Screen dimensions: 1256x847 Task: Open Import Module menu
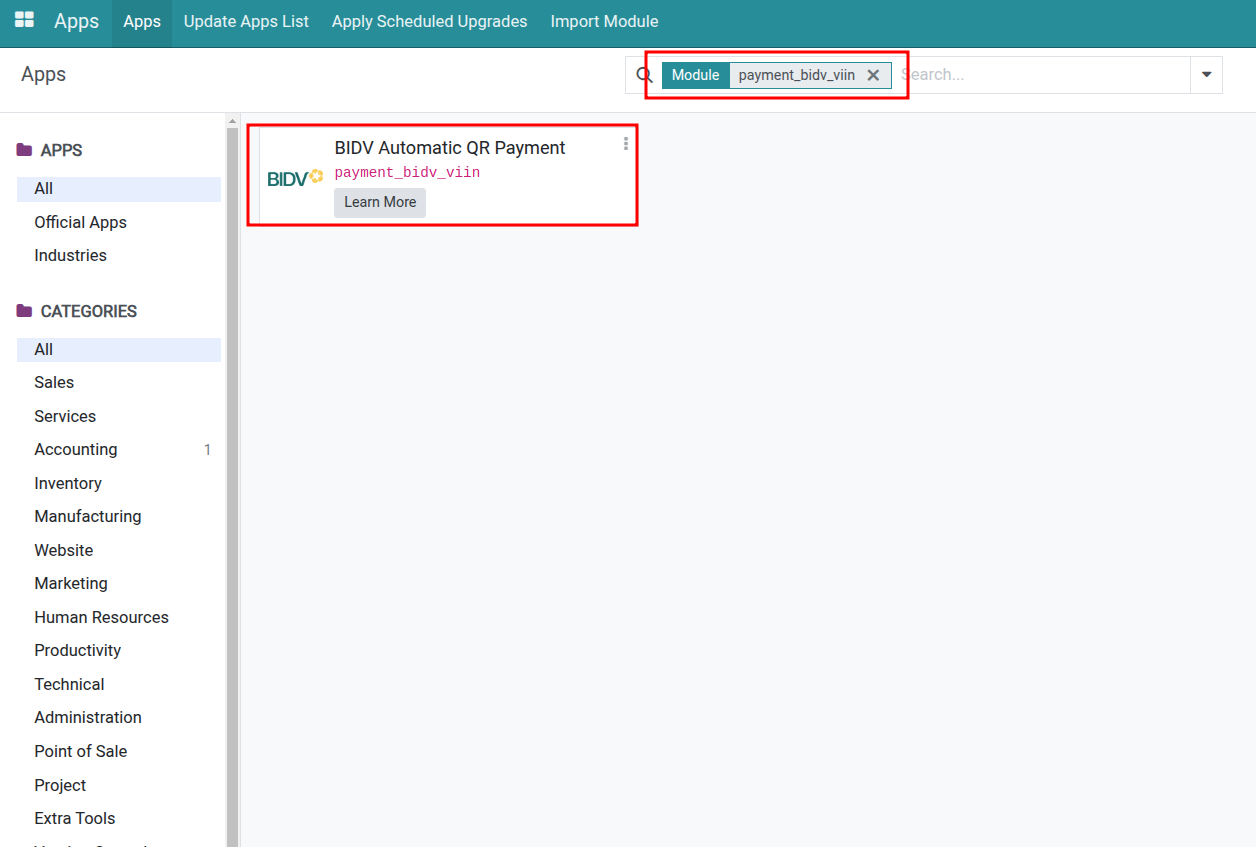604,21
